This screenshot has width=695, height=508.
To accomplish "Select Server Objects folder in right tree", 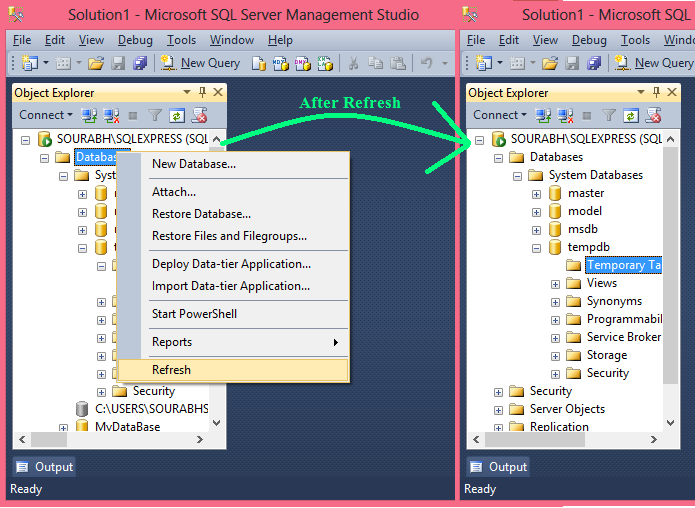I will click(567, 409).
